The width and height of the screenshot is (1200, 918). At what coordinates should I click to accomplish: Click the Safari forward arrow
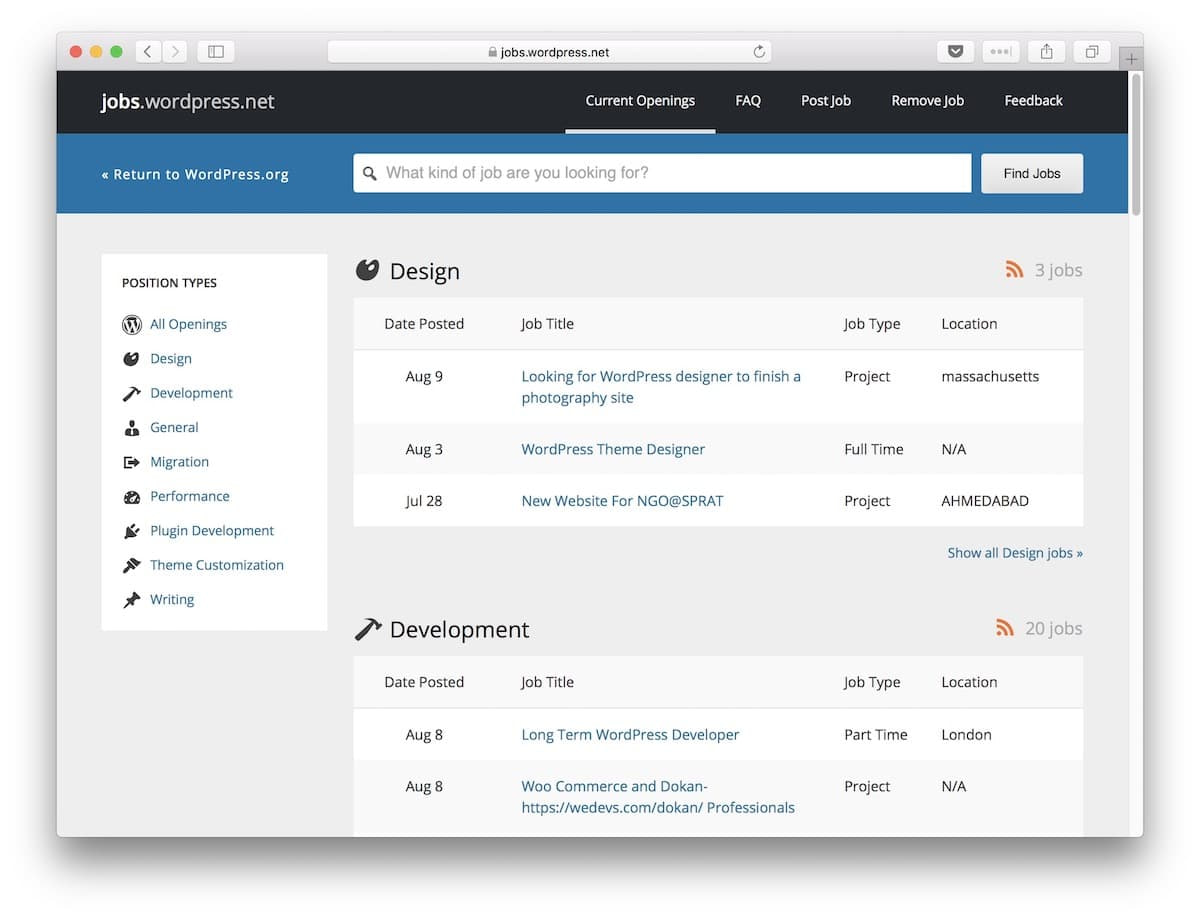click(175, 51)
